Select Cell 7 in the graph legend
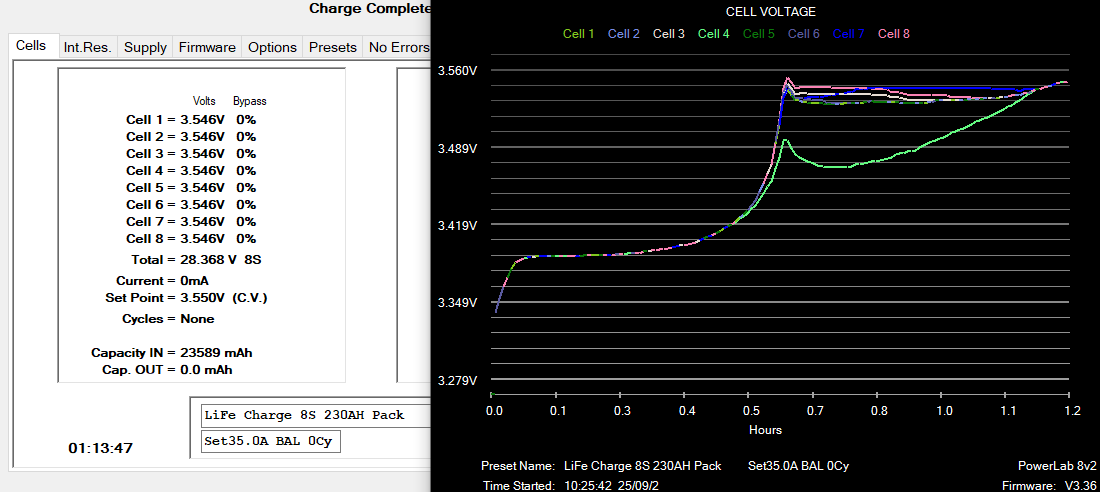The width and height of the screenshot is (1100, 492). pos(848,34)
